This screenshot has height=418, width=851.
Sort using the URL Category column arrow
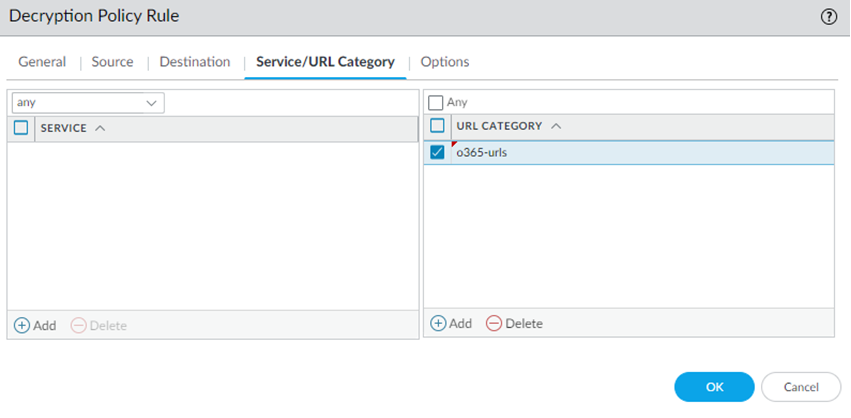click(556, 126)
